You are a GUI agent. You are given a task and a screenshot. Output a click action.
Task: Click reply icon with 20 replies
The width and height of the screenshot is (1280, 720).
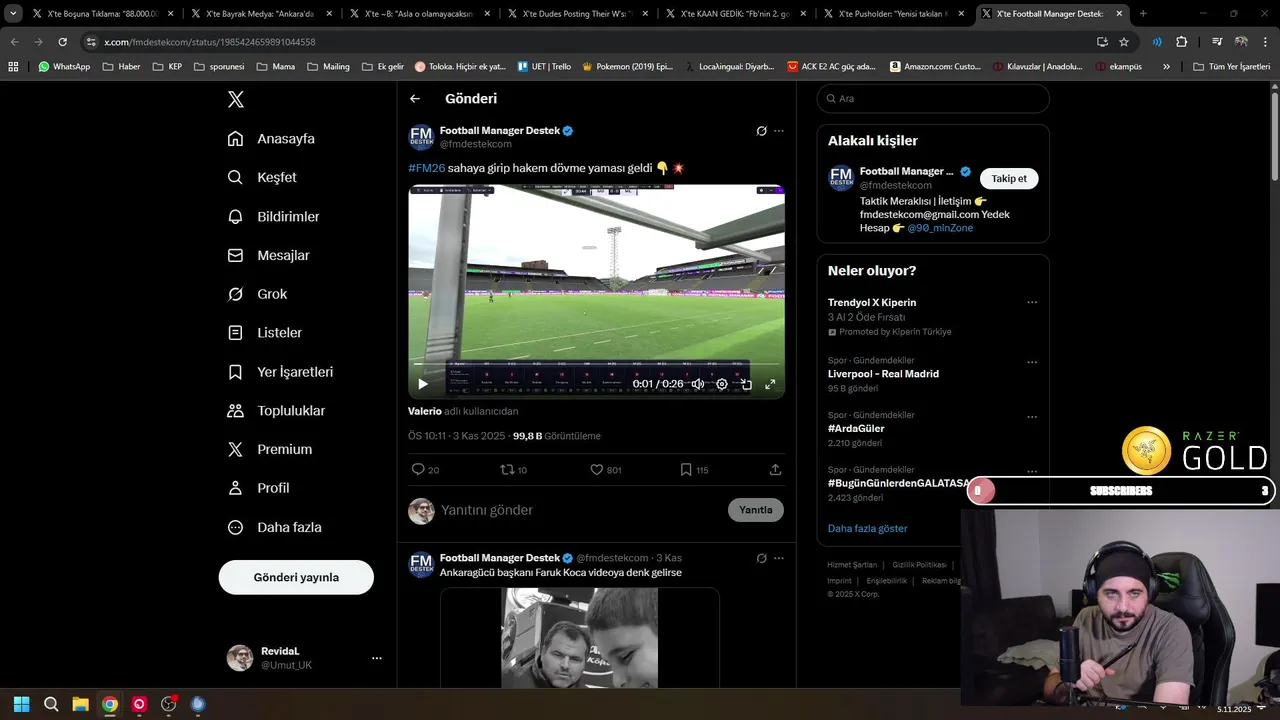coord(425,469)
